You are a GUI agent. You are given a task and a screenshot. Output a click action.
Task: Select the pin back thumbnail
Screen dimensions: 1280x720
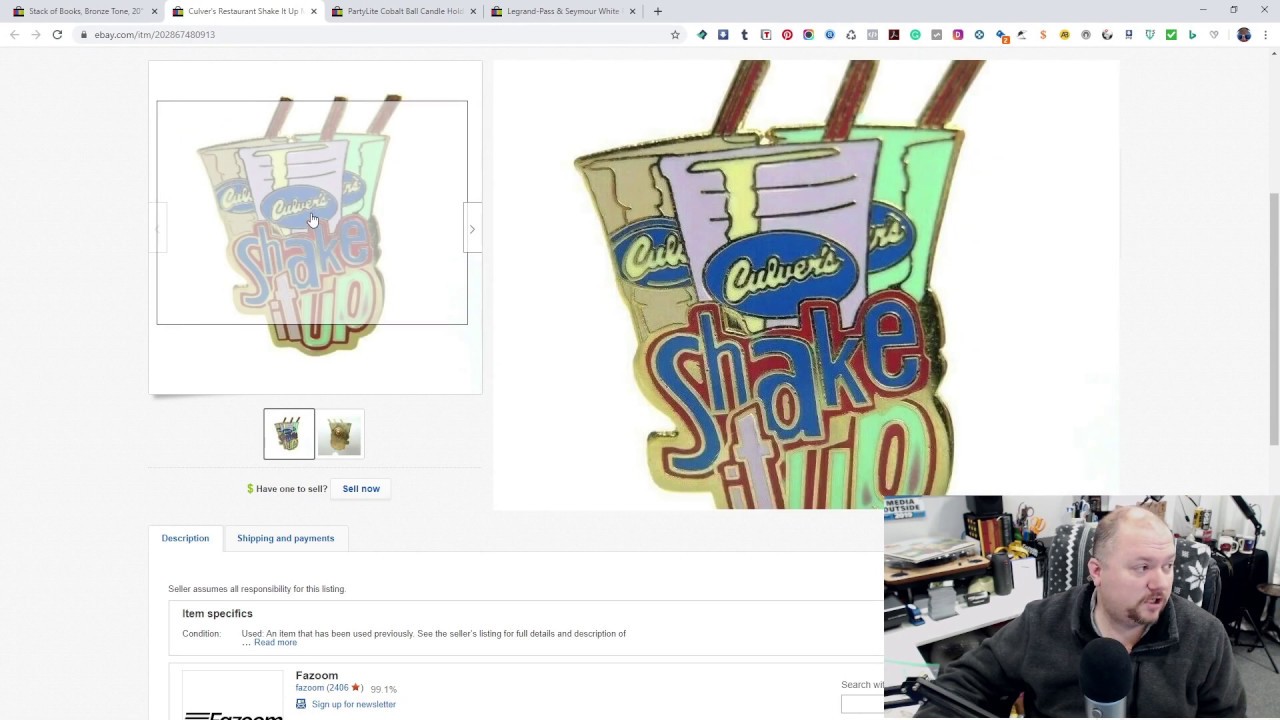coord(340,434)
